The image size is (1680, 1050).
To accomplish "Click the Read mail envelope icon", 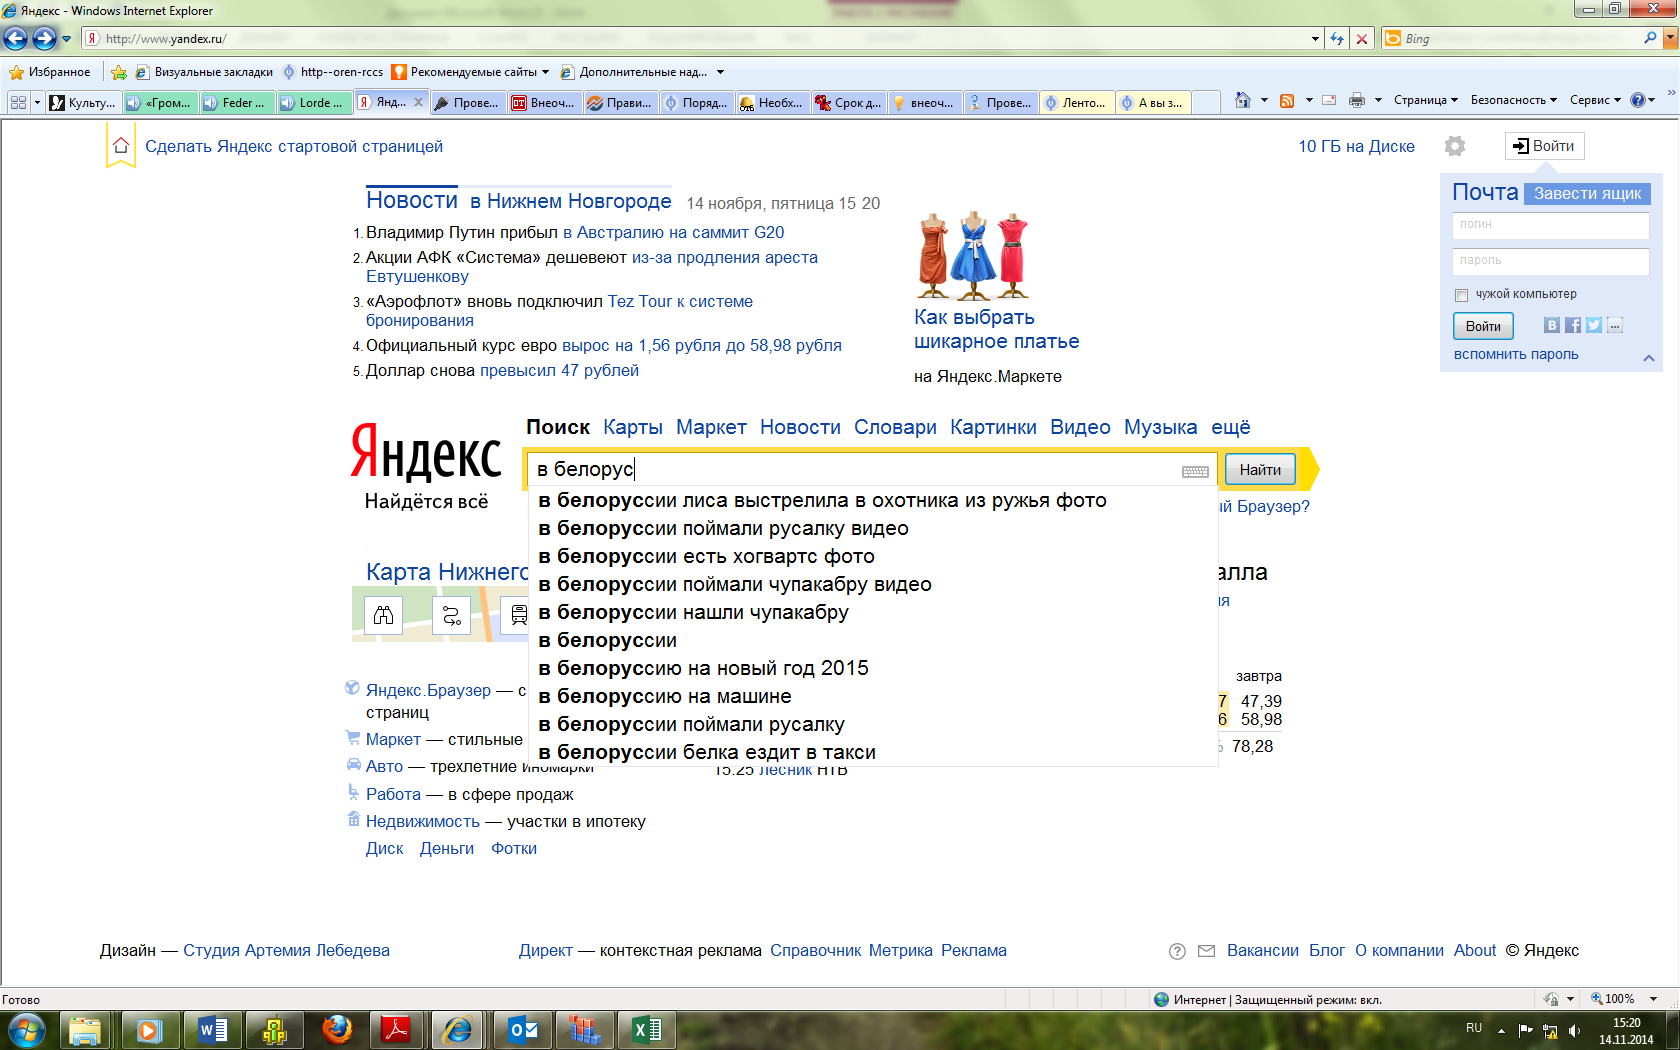I will pos(1329,100).
